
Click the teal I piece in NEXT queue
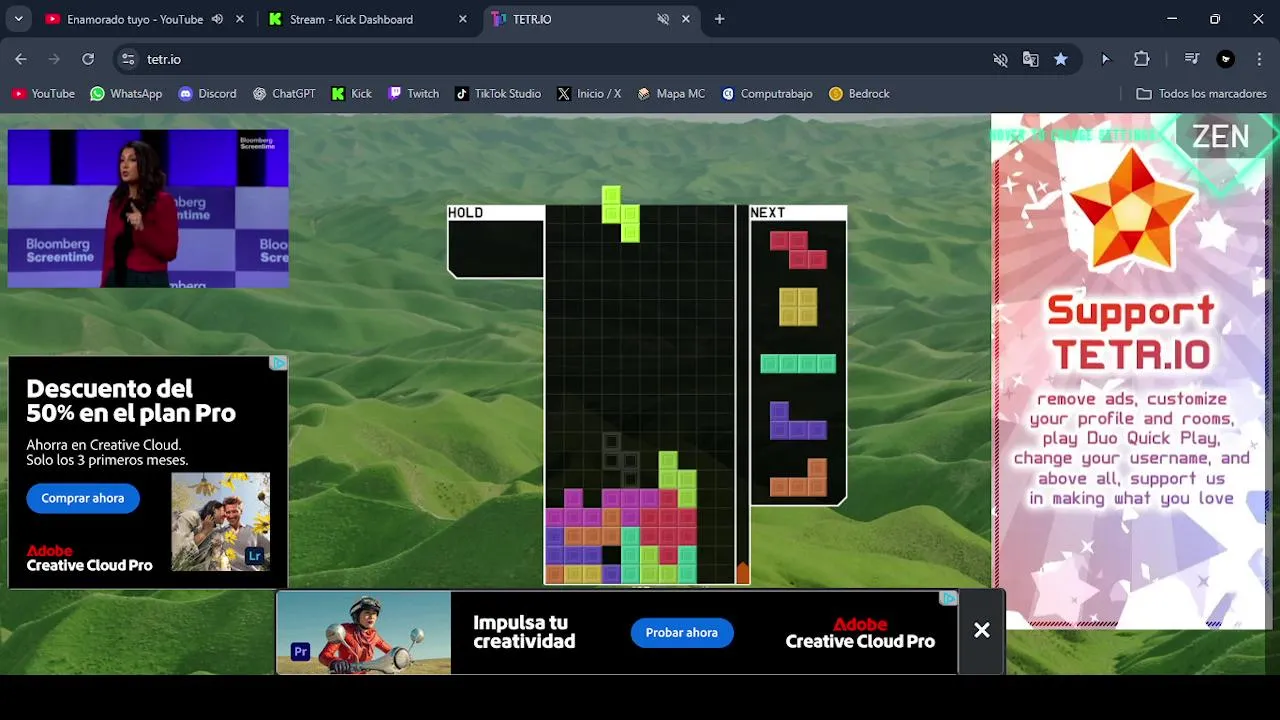point(798,364)
